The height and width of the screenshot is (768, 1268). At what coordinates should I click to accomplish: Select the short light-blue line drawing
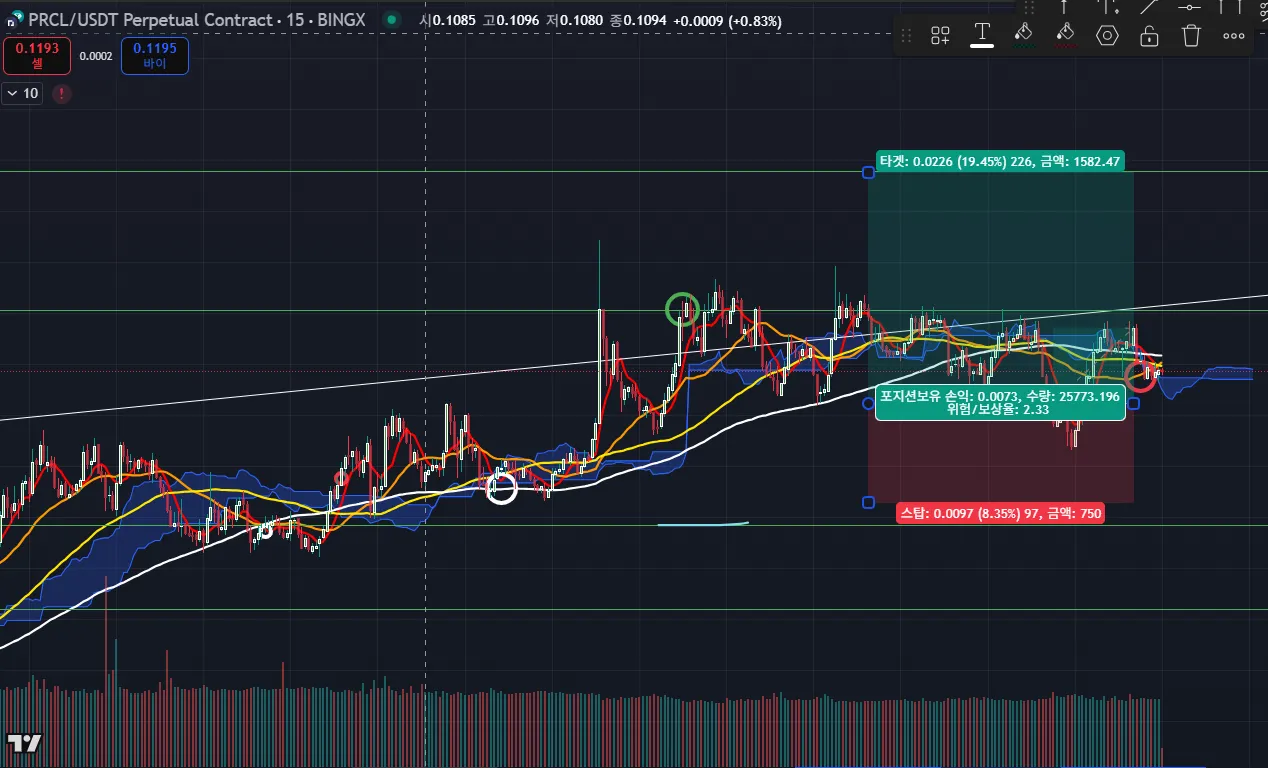pos(703,523)
